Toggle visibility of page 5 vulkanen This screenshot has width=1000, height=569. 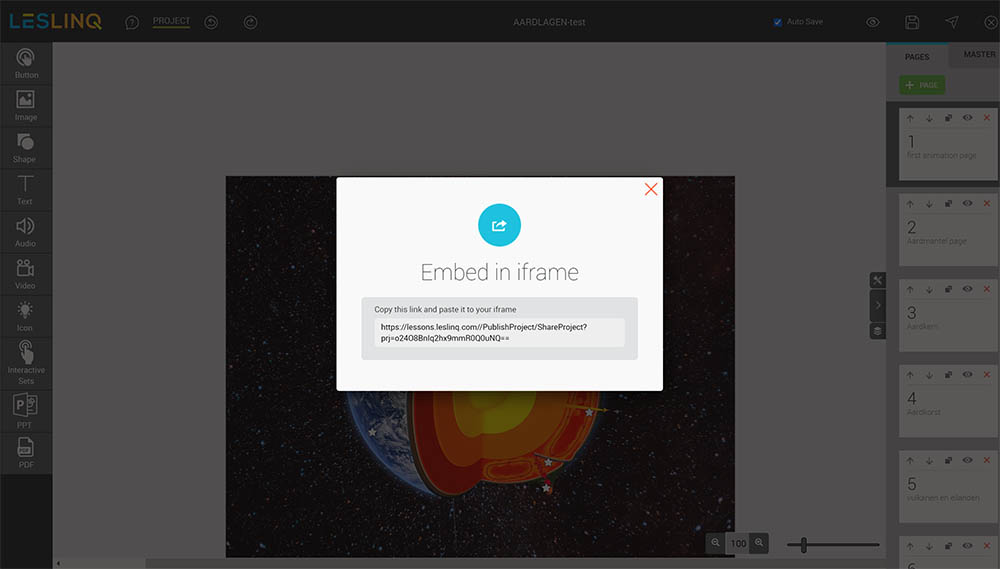[x=967, y=460]
